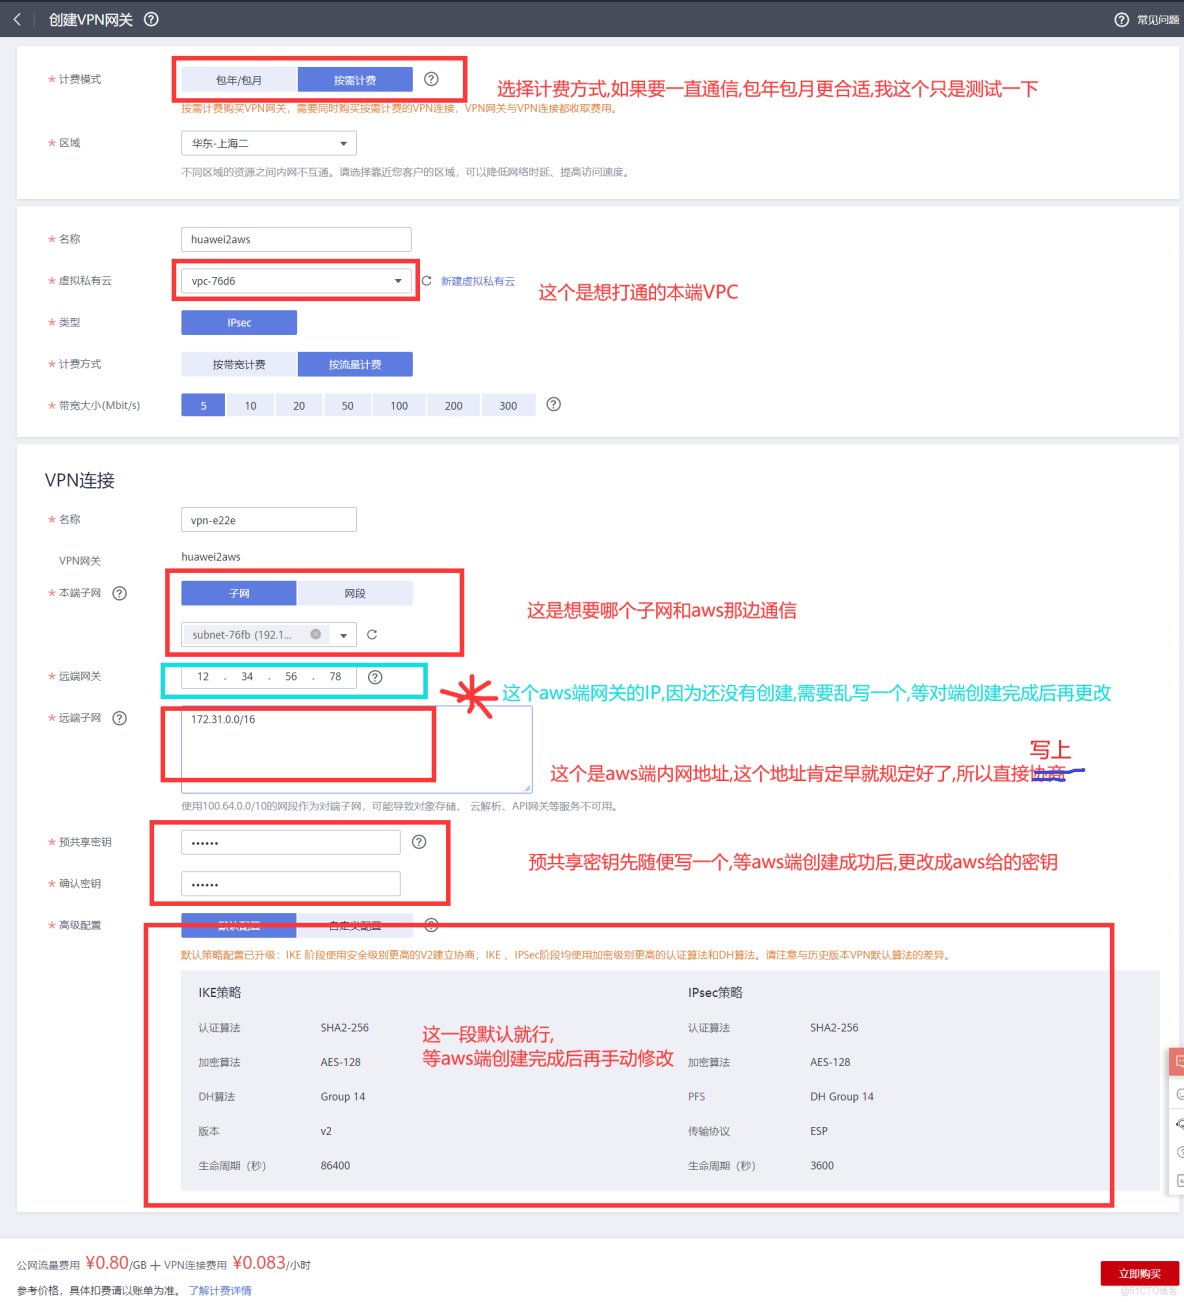Click the vpn-e22e connection name field

pyautogui.click(x=269, y=520)
